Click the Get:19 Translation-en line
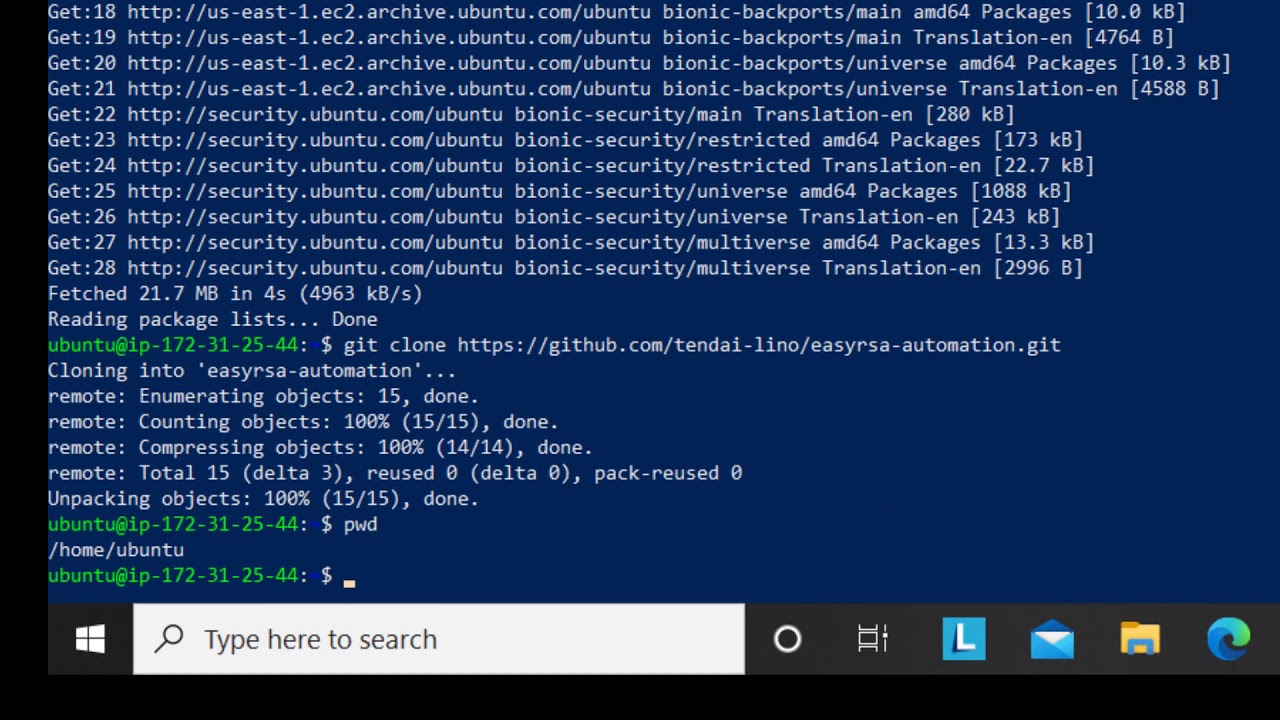The width and height of the screenshot is (1280, 720). click(x=611, y=38)
